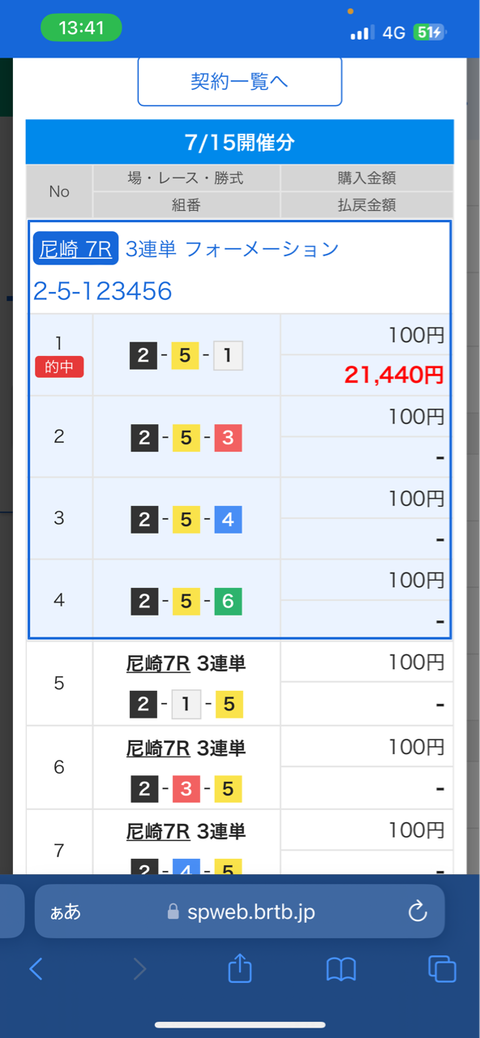Select the 購入金額 column header
480x1038 pixels.
coord(367,178)
